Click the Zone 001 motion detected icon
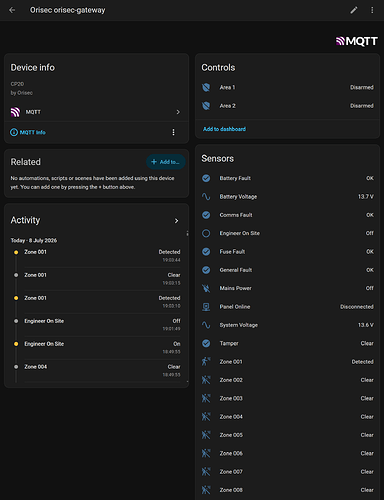 tap(206, 362)
